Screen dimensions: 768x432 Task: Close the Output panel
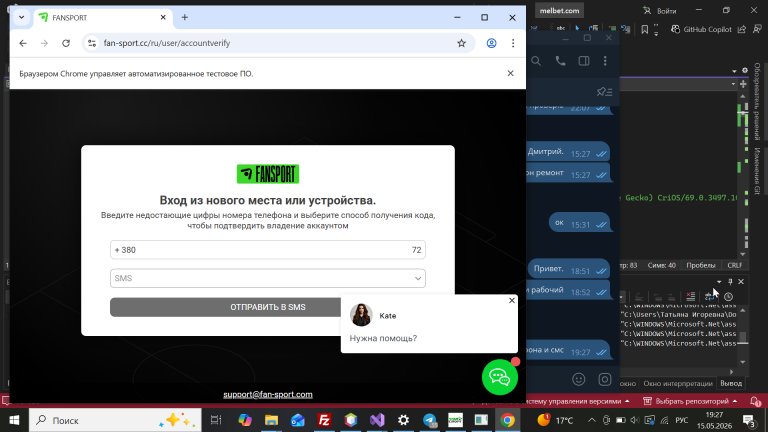coord(741,282)
